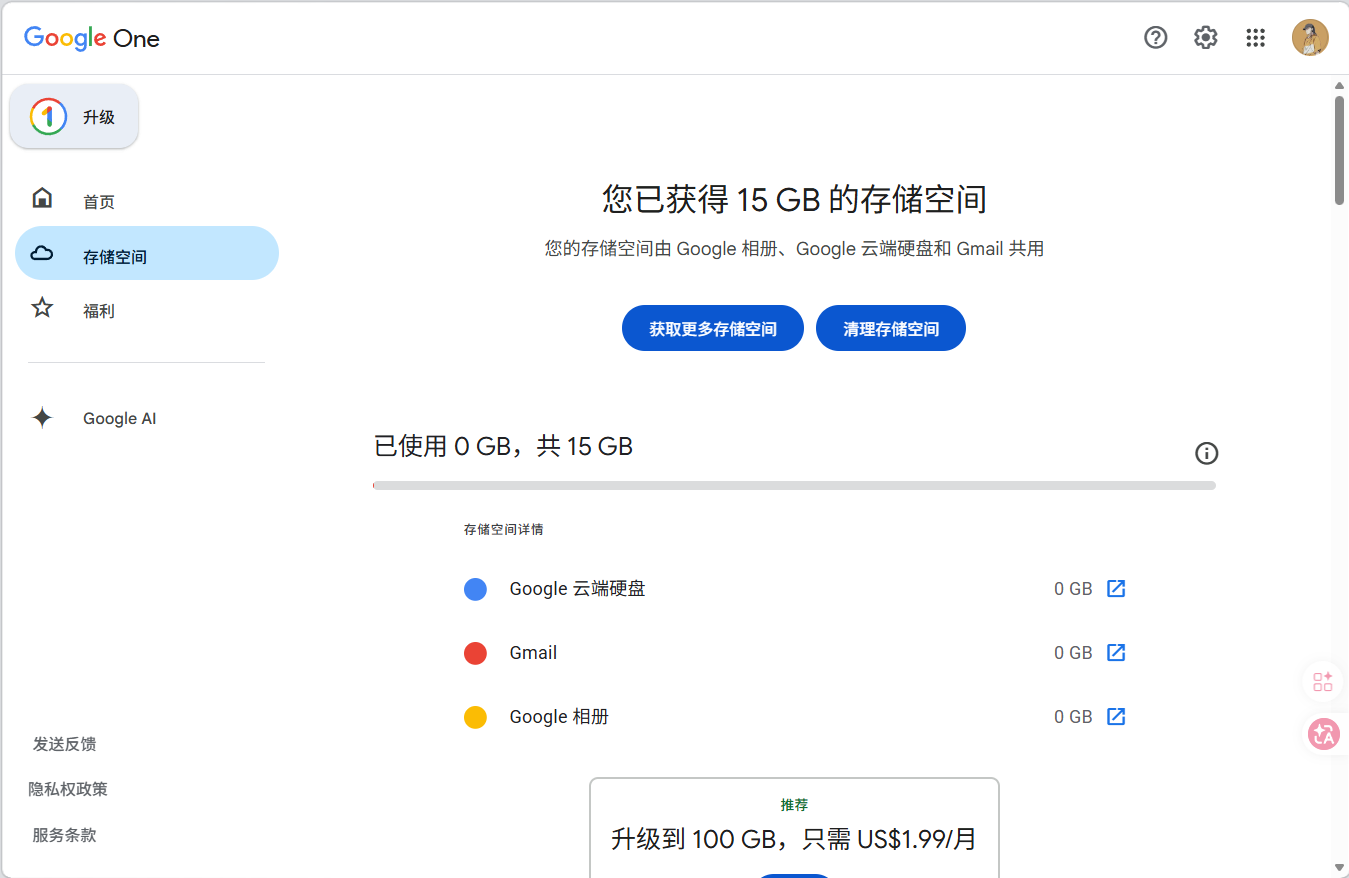Click the scrollbar down arrow
The image size is (1349, 878).
click(1340, 867)
